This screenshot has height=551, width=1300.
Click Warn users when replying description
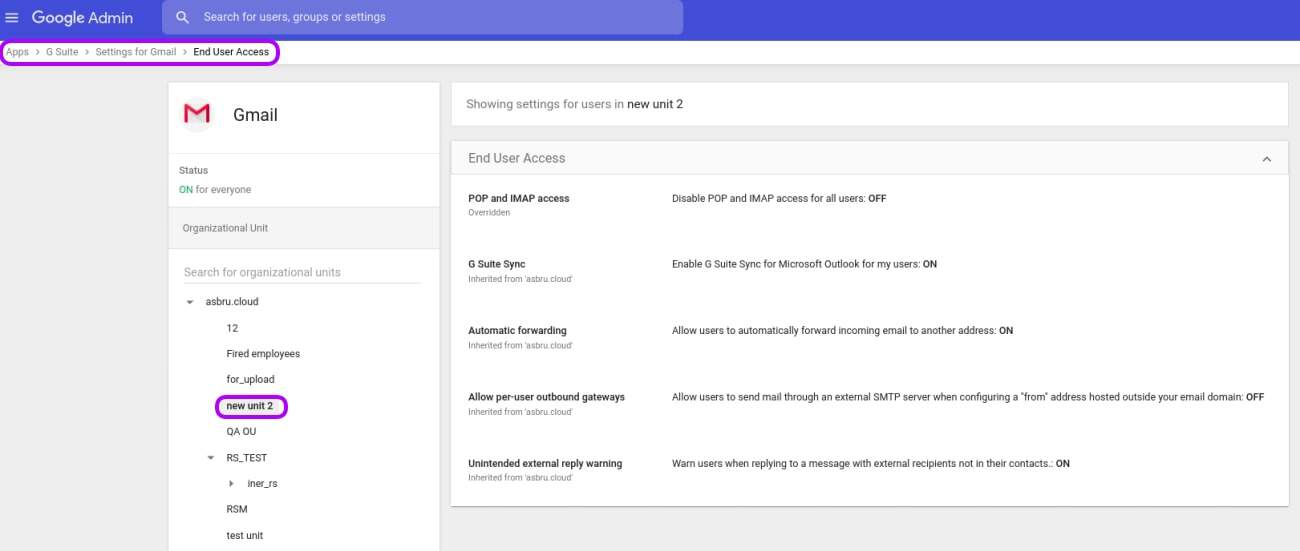(871, 463)
